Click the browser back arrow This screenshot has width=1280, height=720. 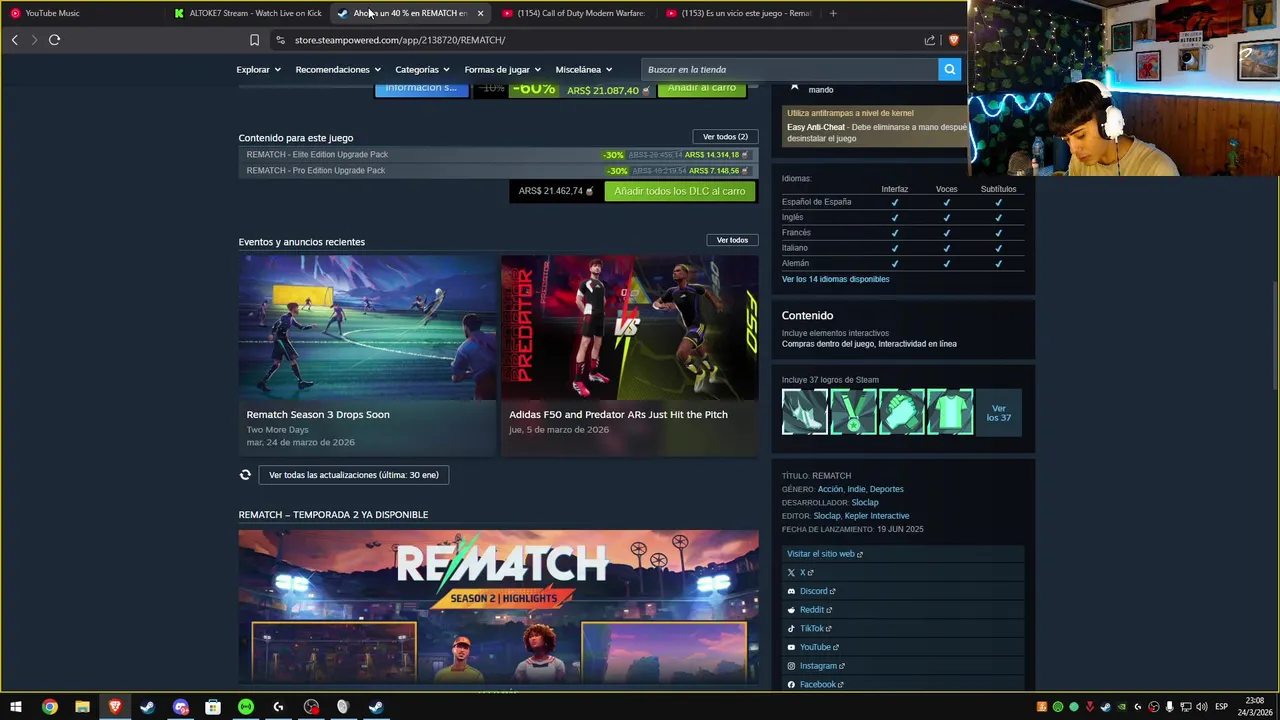[x=14, y=40]
